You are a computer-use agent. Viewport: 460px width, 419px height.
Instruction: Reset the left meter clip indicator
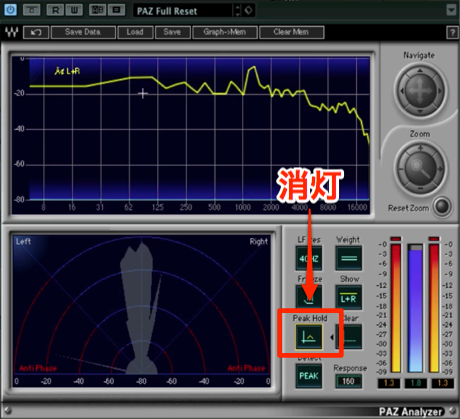click(396, 239)
